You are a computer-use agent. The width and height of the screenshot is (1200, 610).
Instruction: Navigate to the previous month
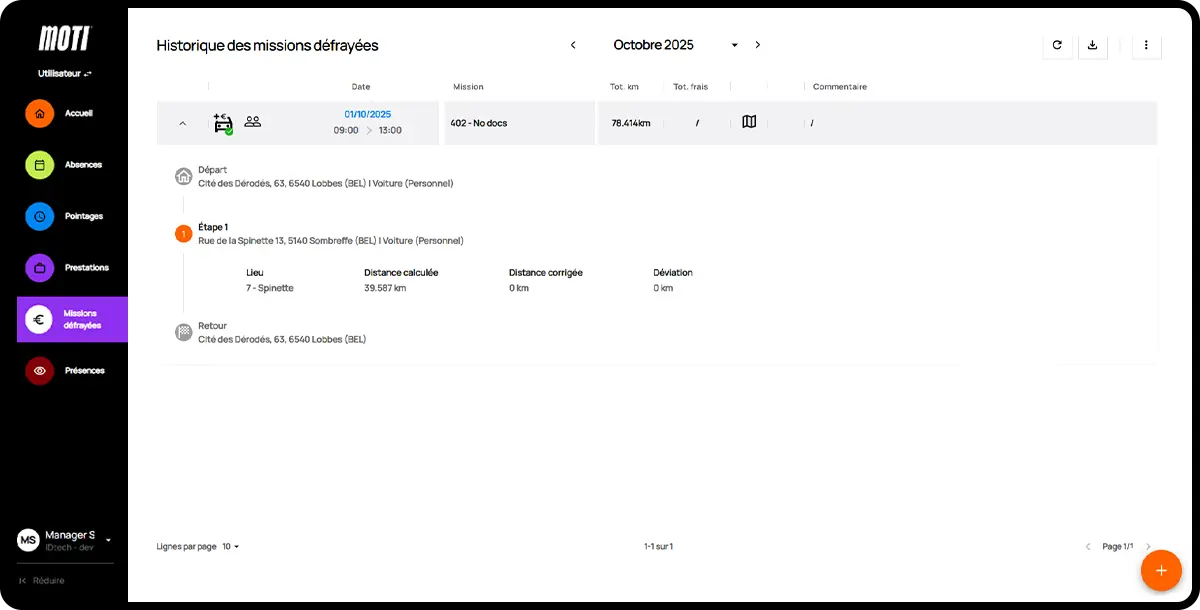point(573,45)
